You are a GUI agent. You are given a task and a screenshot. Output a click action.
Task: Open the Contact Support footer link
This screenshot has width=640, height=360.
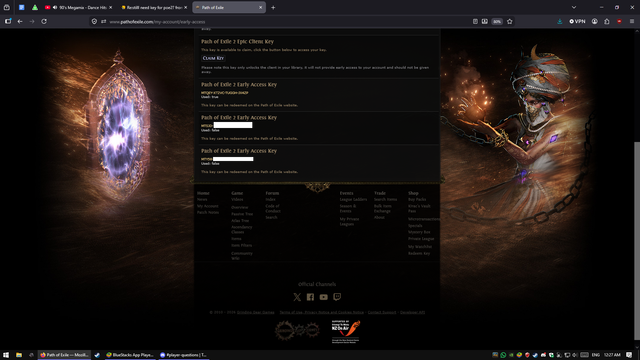click(x=382, y=312)
